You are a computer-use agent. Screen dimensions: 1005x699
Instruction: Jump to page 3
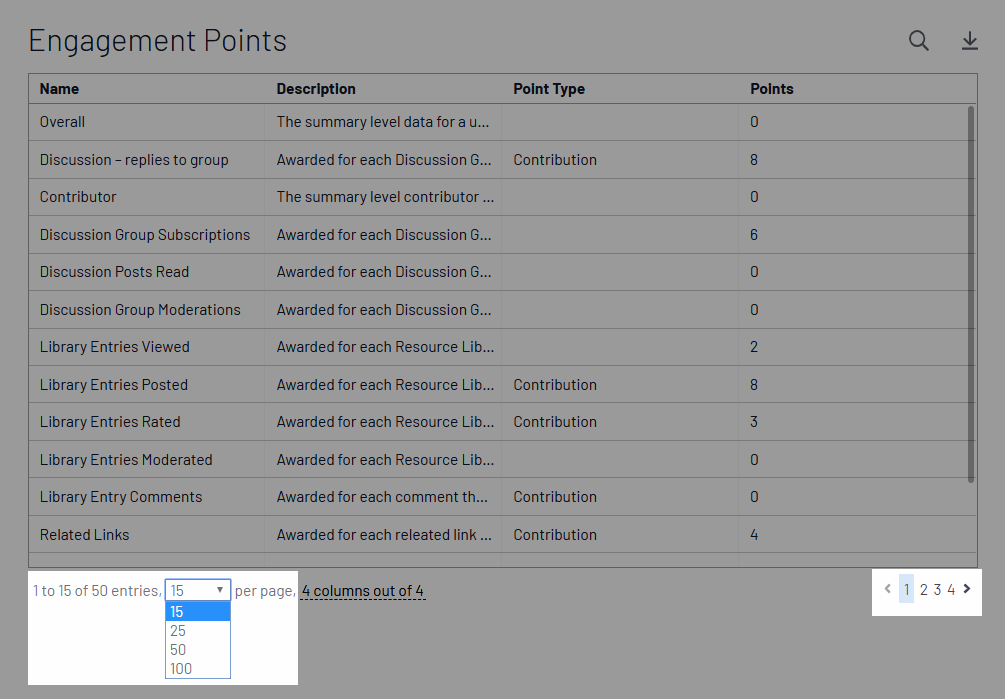pos(937,589)
